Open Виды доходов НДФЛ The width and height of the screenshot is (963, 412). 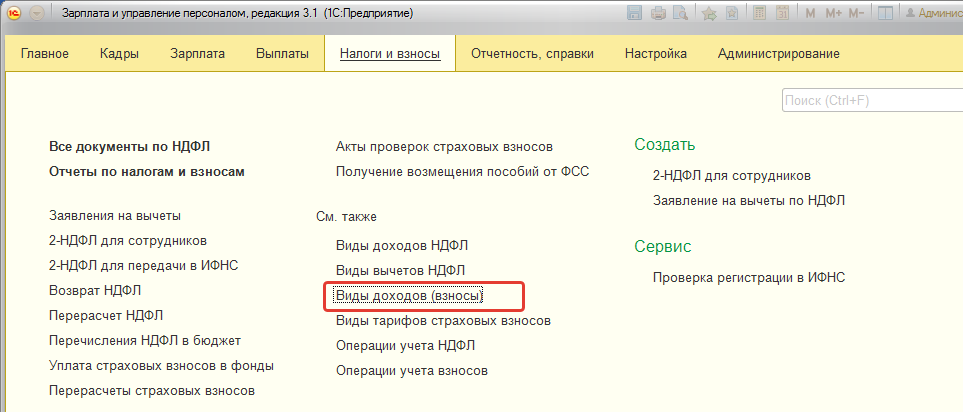coord(402,246)
